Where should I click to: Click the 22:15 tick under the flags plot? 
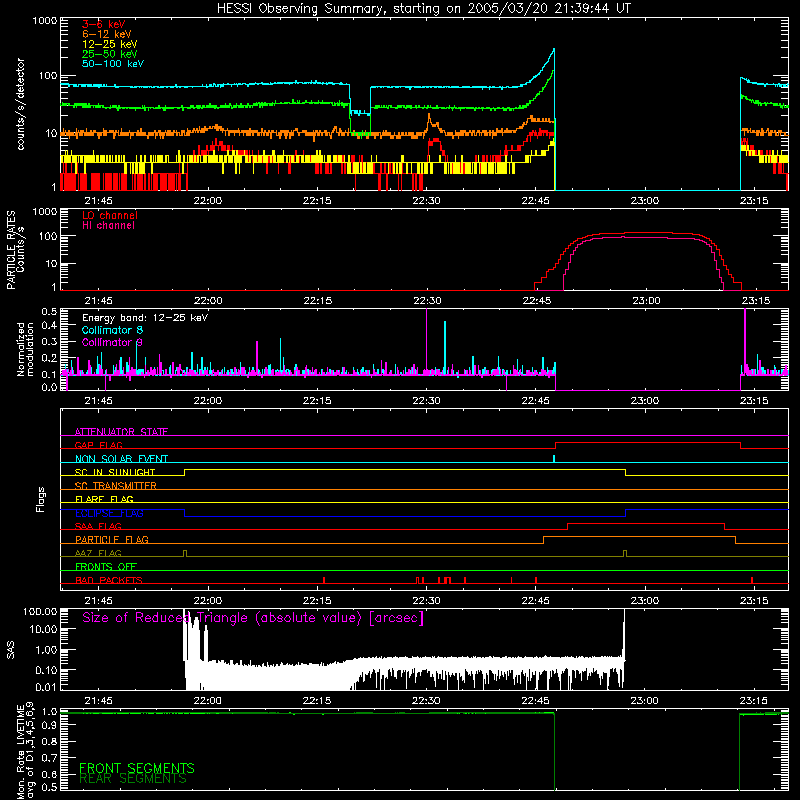pos(317,601)
